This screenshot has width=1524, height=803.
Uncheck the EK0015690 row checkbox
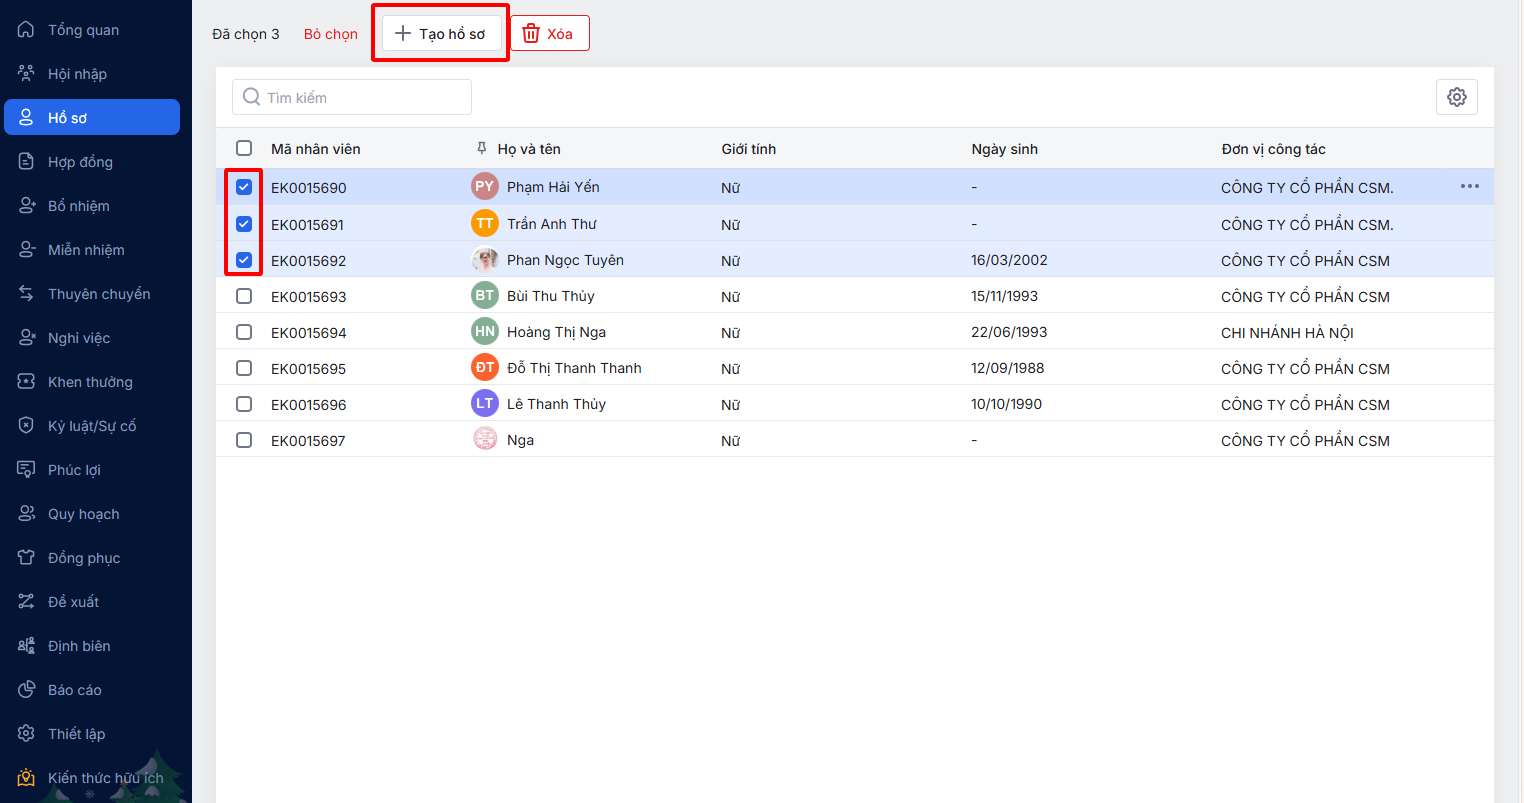244,187
